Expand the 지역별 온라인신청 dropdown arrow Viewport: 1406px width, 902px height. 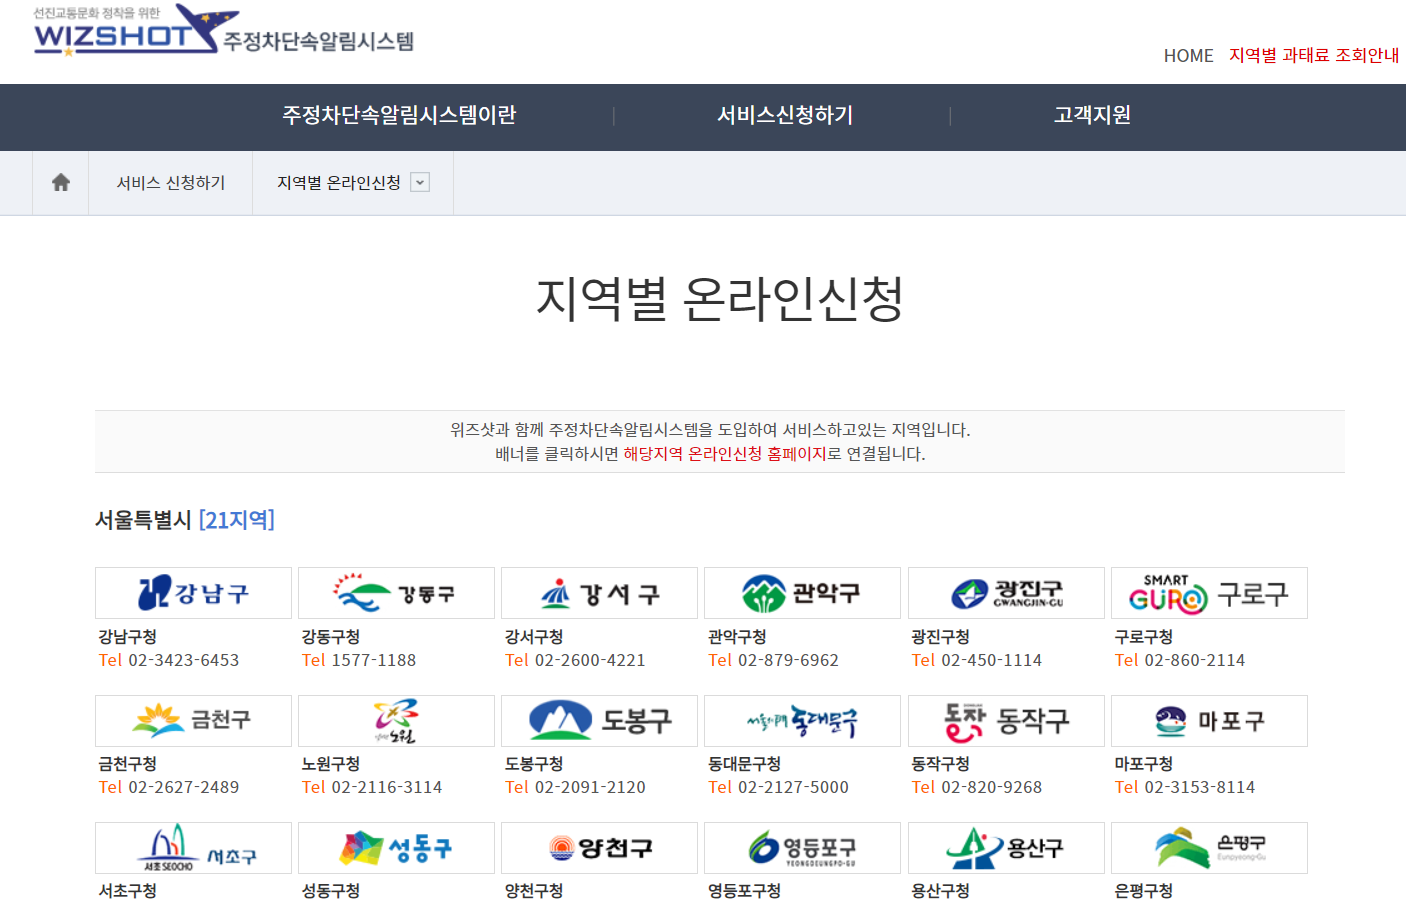click(x=420, y=182)
